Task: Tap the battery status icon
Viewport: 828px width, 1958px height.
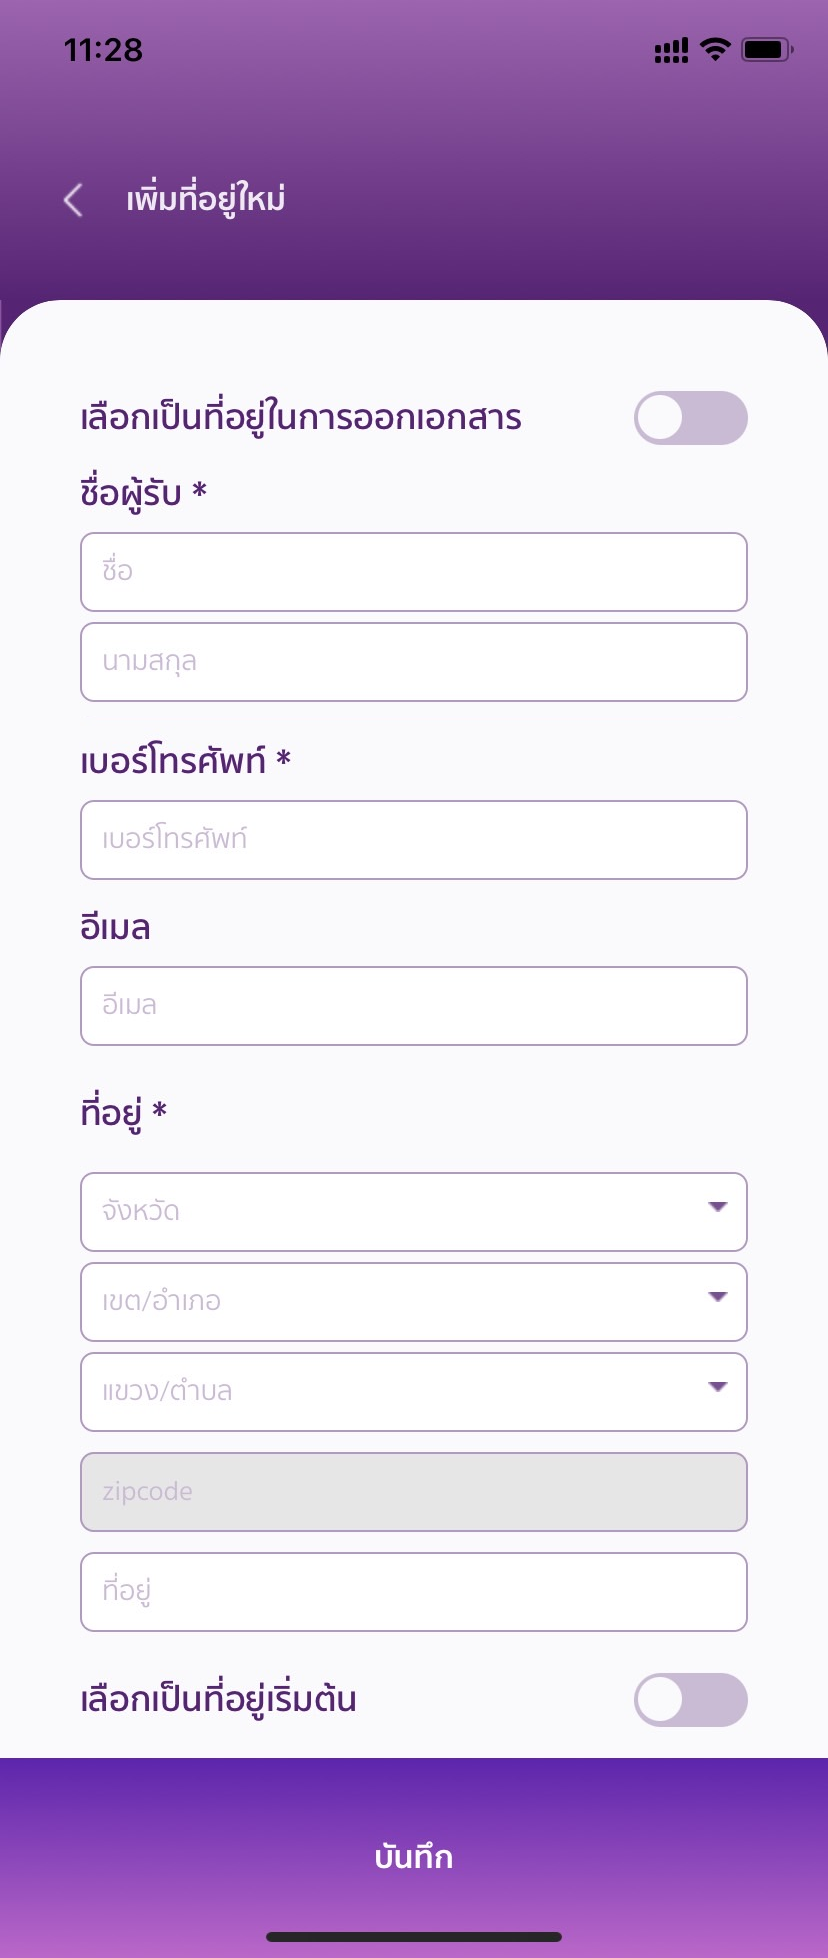Action: (x=766, y=49)
